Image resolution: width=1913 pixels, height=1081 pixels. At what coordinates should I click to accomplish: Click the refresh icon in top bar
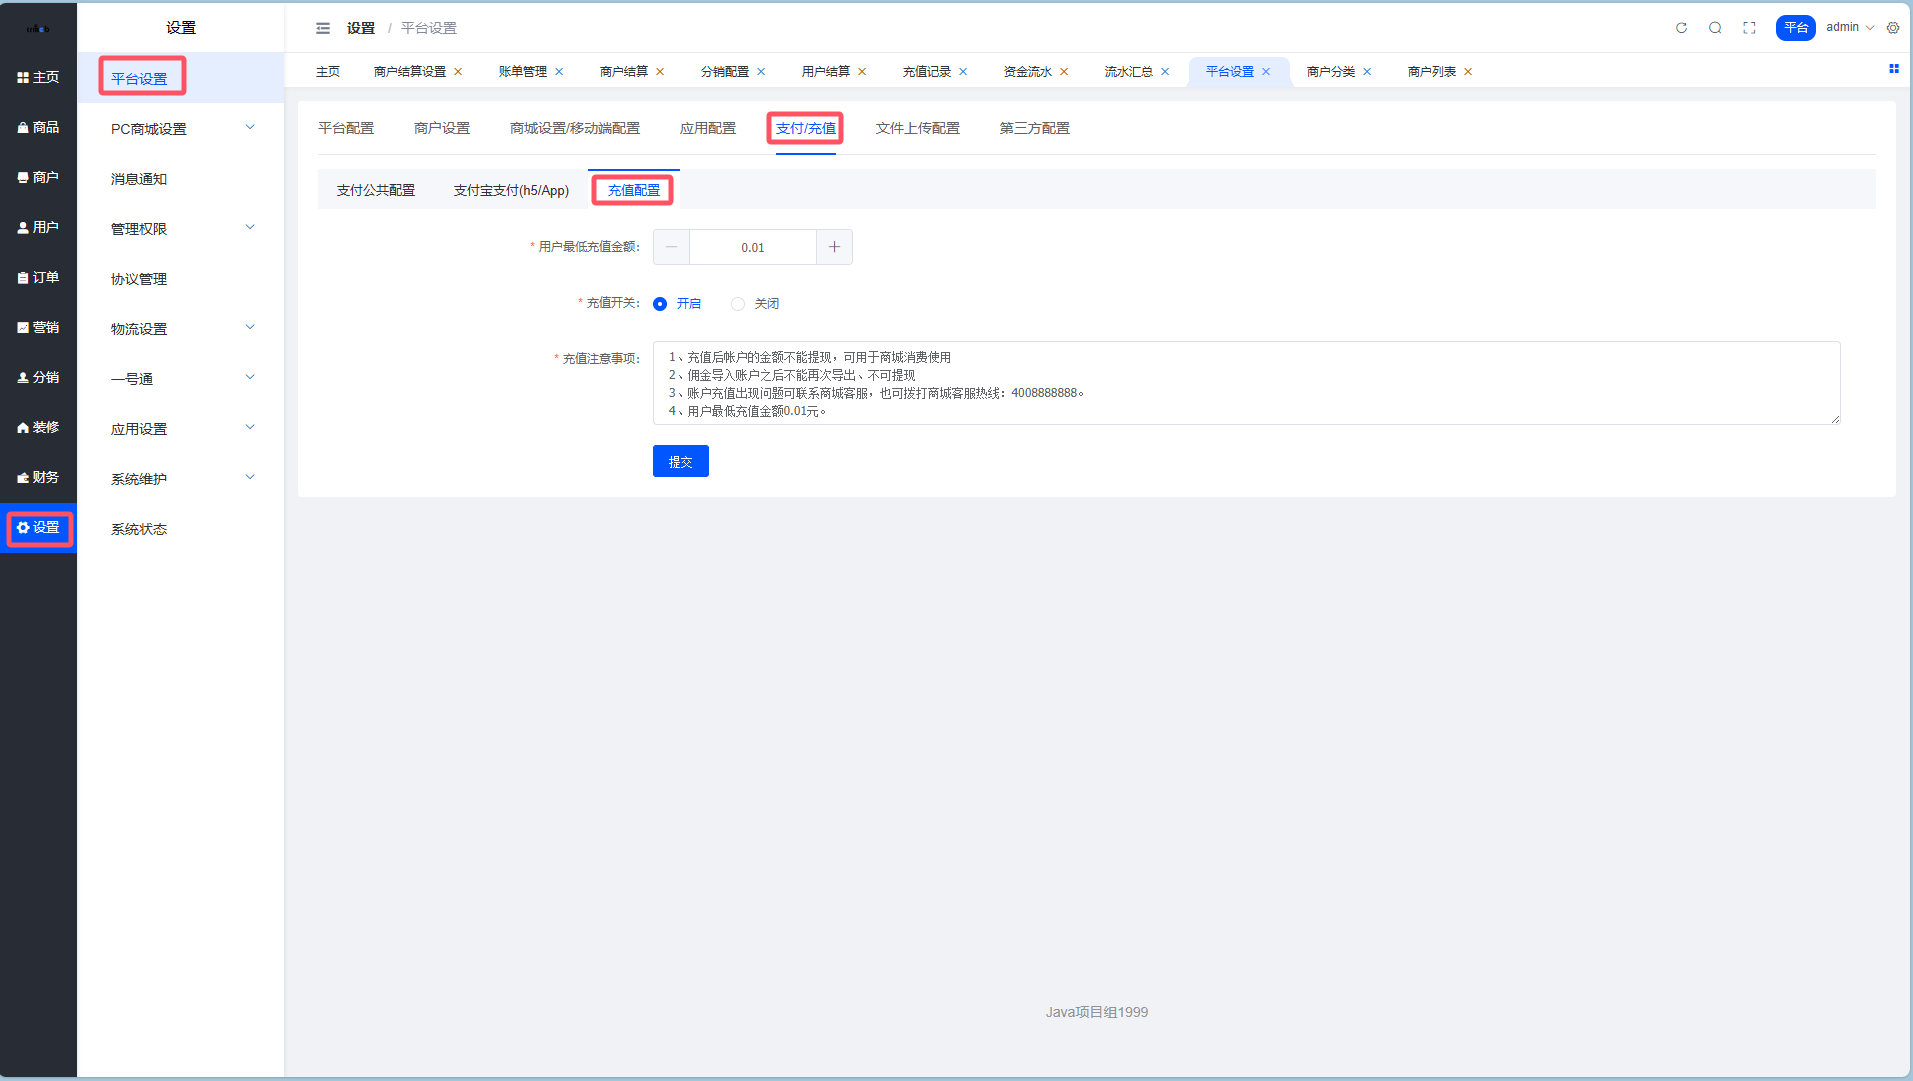[x=1681, y=28]
